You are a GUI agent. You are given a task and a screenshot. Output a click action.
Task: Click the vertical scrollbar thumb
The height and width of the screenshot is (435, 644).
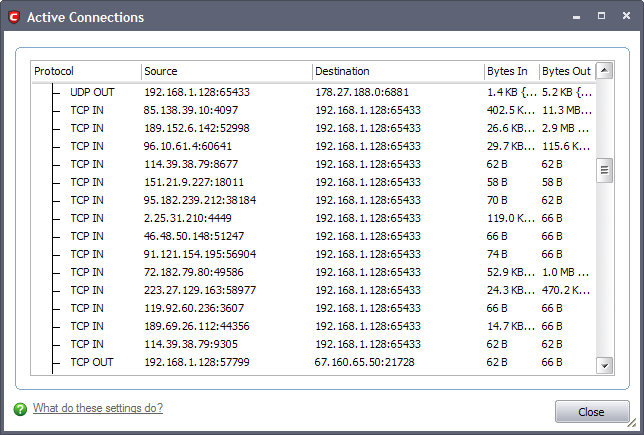click(604, 170)
